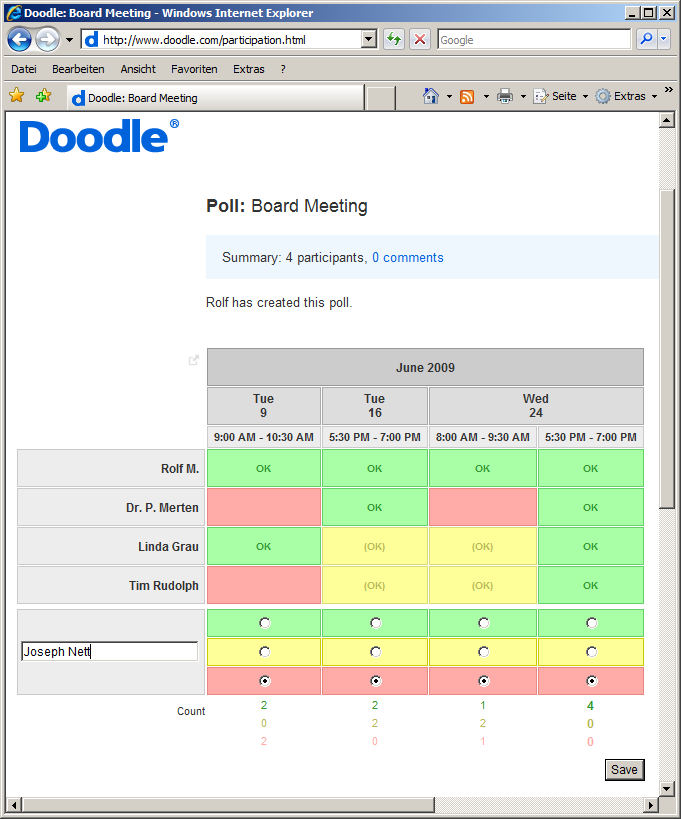Open the Favoriten menu
This screenshot has width=681, height=819.
tap(194, 69)
